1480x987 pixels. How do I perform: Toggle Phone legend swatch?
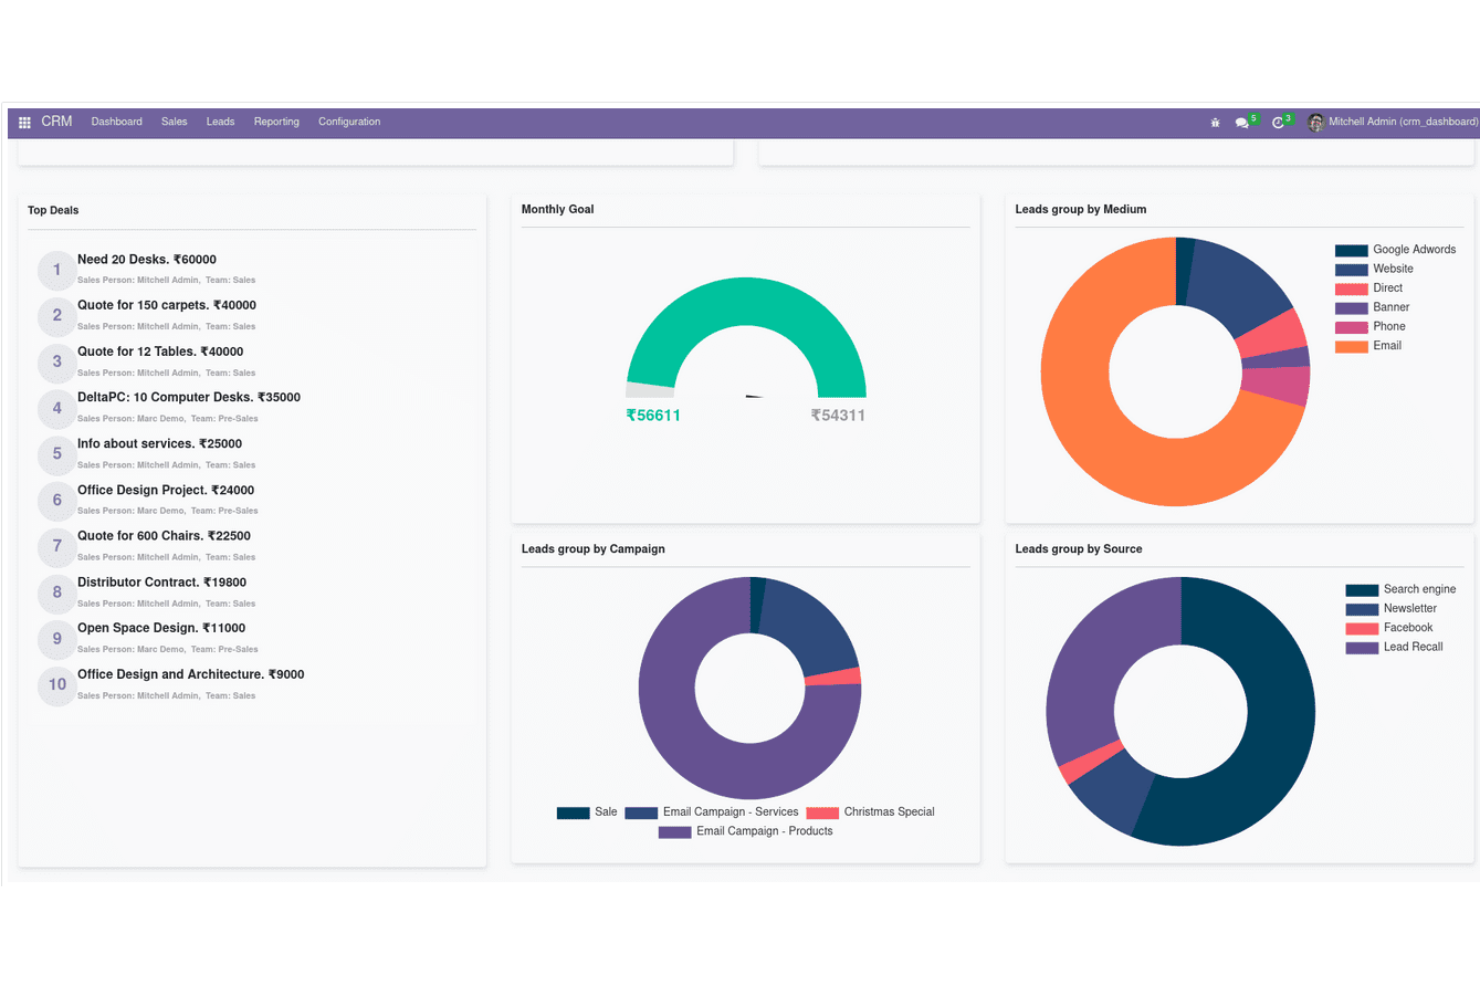coord(1351,327)
